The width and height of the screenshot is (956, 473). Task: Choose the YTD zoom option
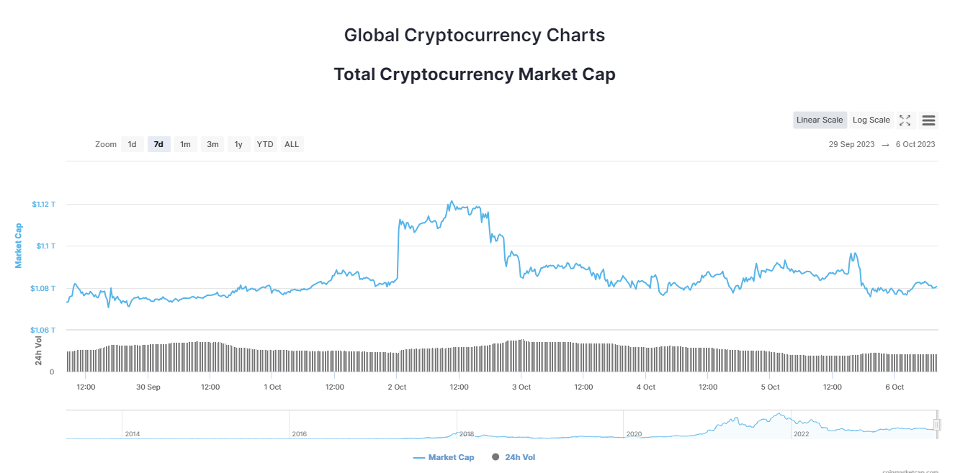point(265,144)
